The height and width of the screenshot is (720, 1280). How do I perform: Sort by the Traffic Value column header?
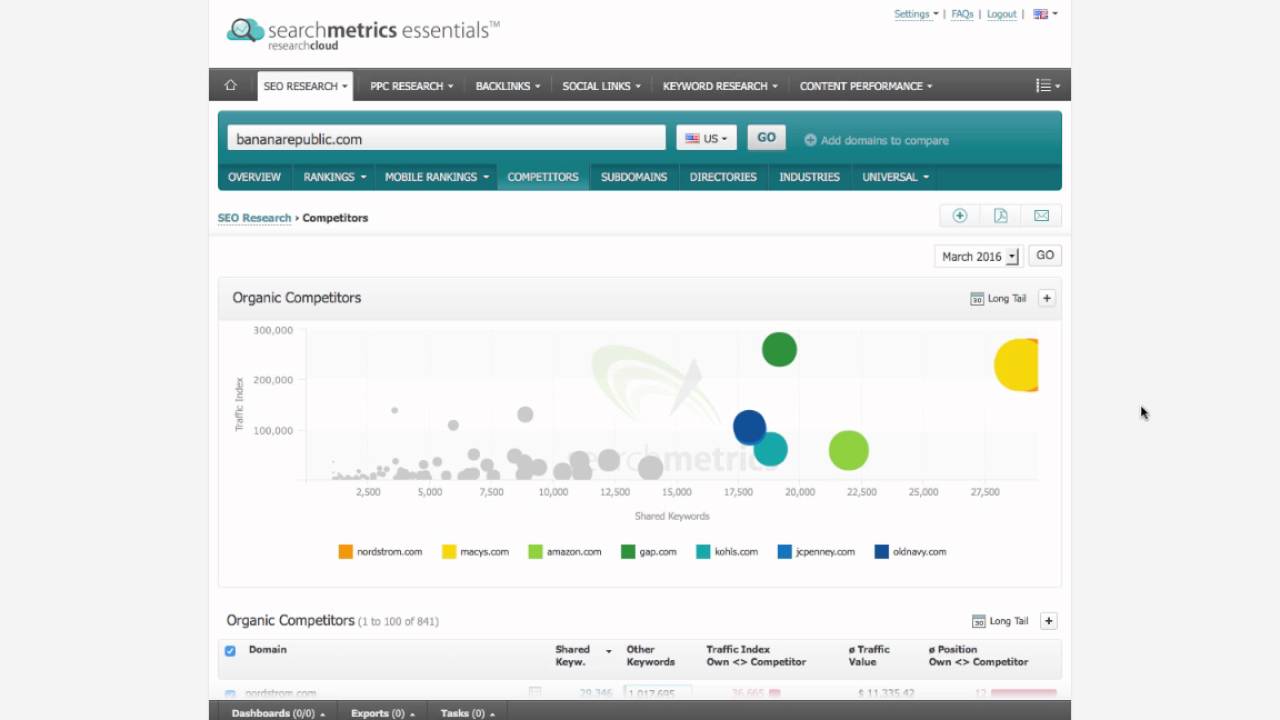coord(869,656)
